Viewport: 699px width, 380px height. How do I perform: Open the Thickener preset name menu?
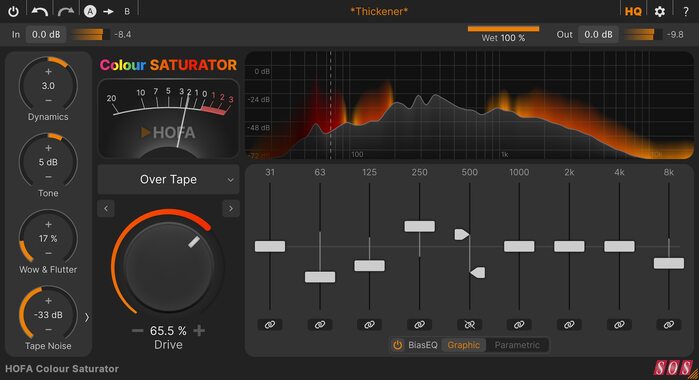tap(378, 12)
